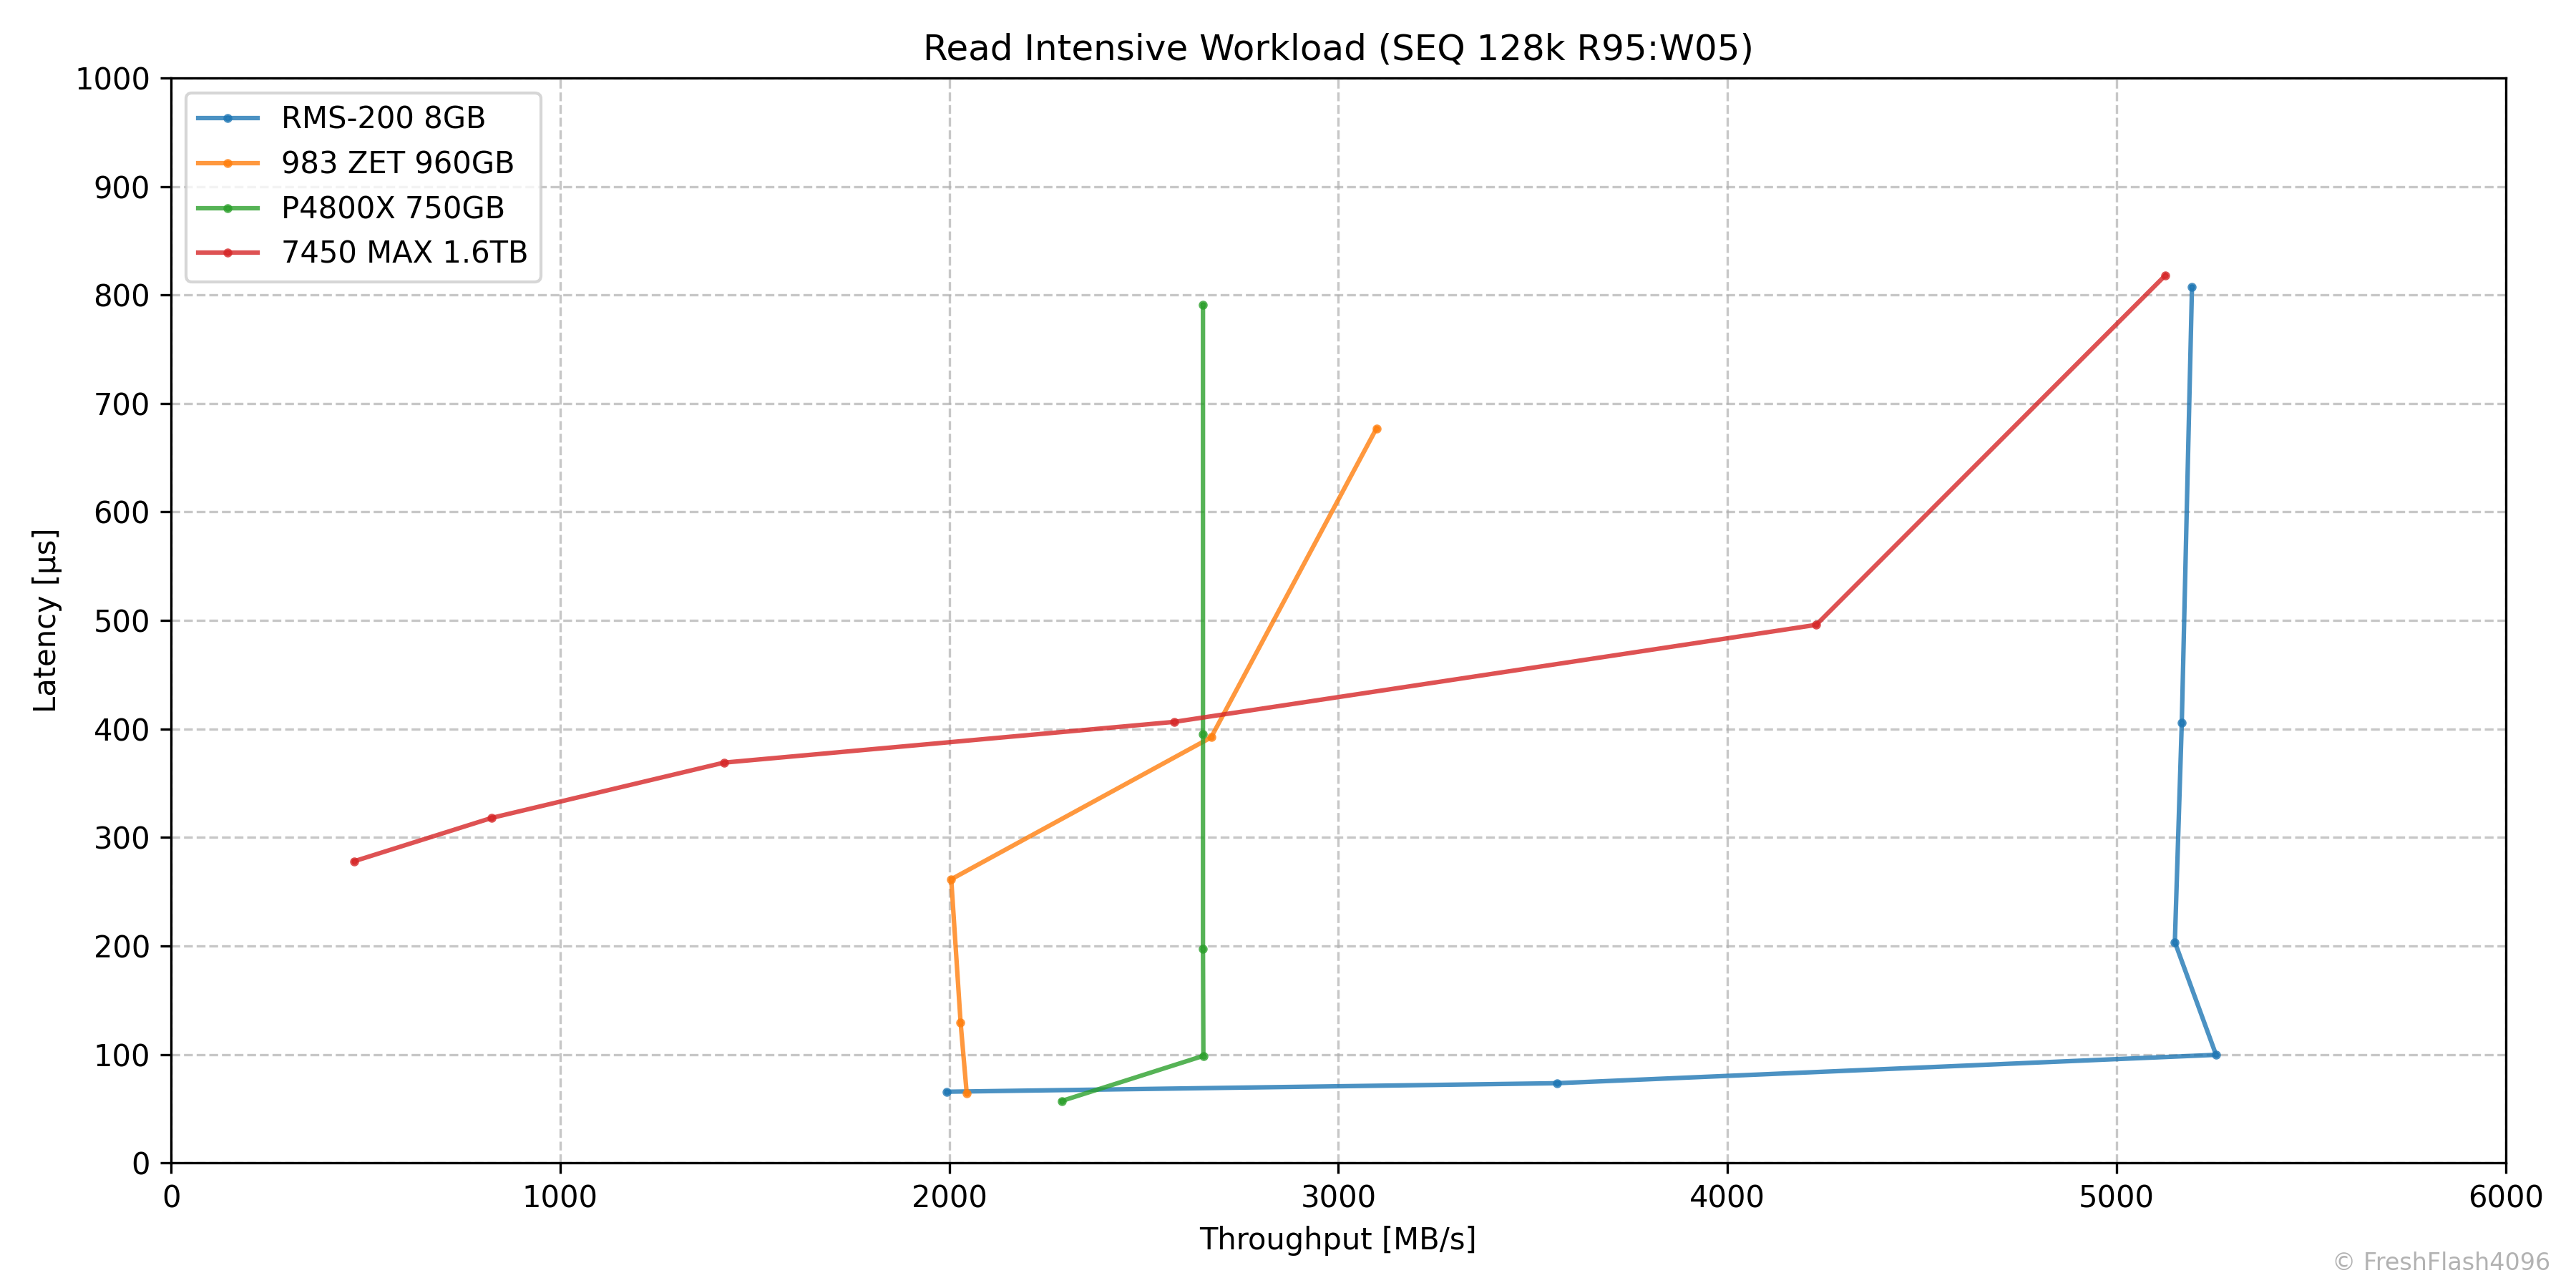Click the RMS-200 8GB legend entry
The image size is (2576, 1288).
pyautogui.click(x=383, y=118)
